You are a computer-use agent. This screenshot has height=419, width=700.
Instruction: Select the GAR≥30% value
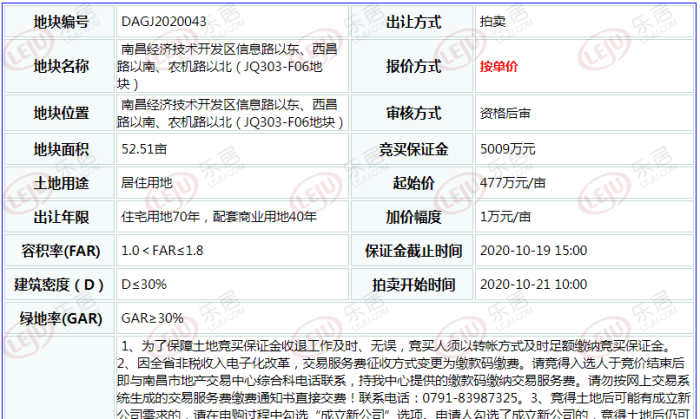pos(152,318)
